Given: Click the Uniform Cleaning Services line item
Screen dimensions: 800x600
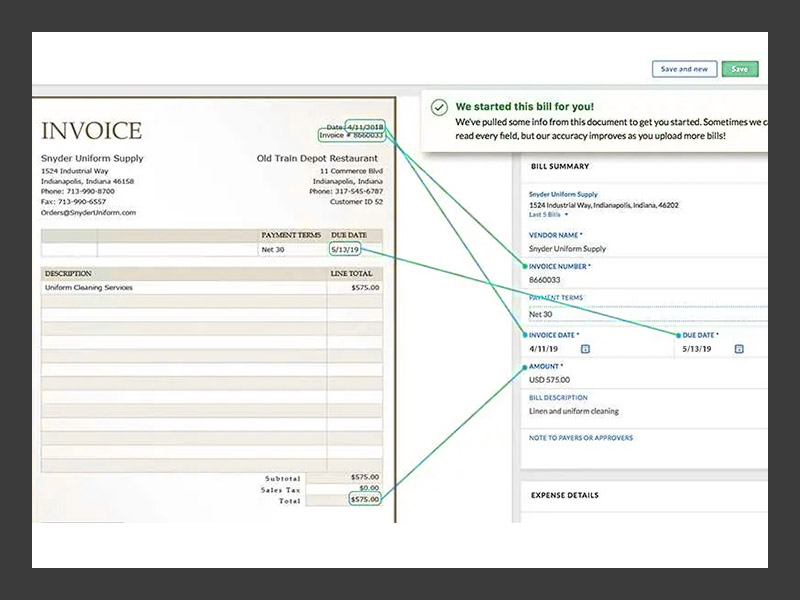Looking at the screenshot, I should pyautogui.click(x=89, y=288).
